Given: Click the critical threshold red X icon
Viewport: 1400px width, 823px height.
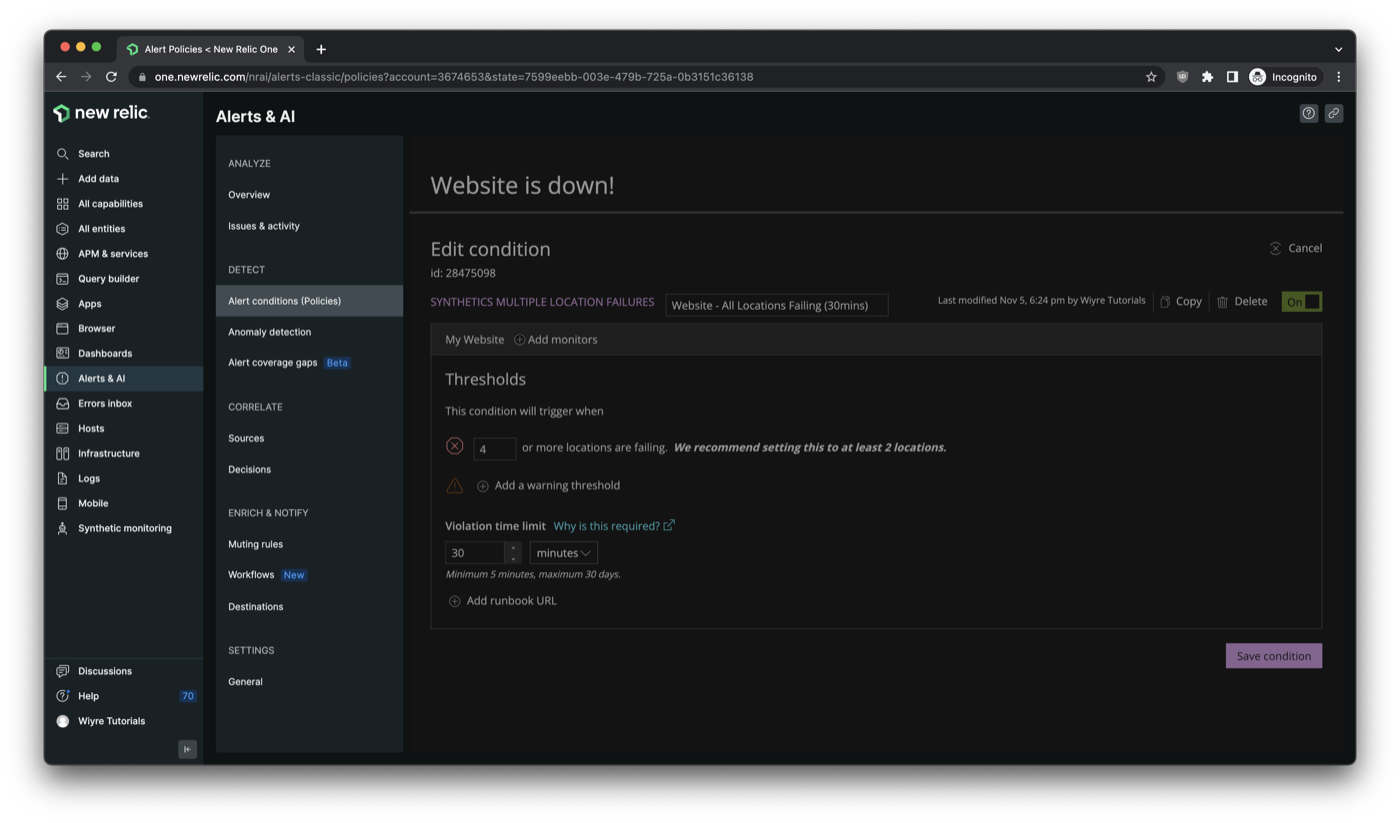Looking at the screenshot, I should (455, 446).
